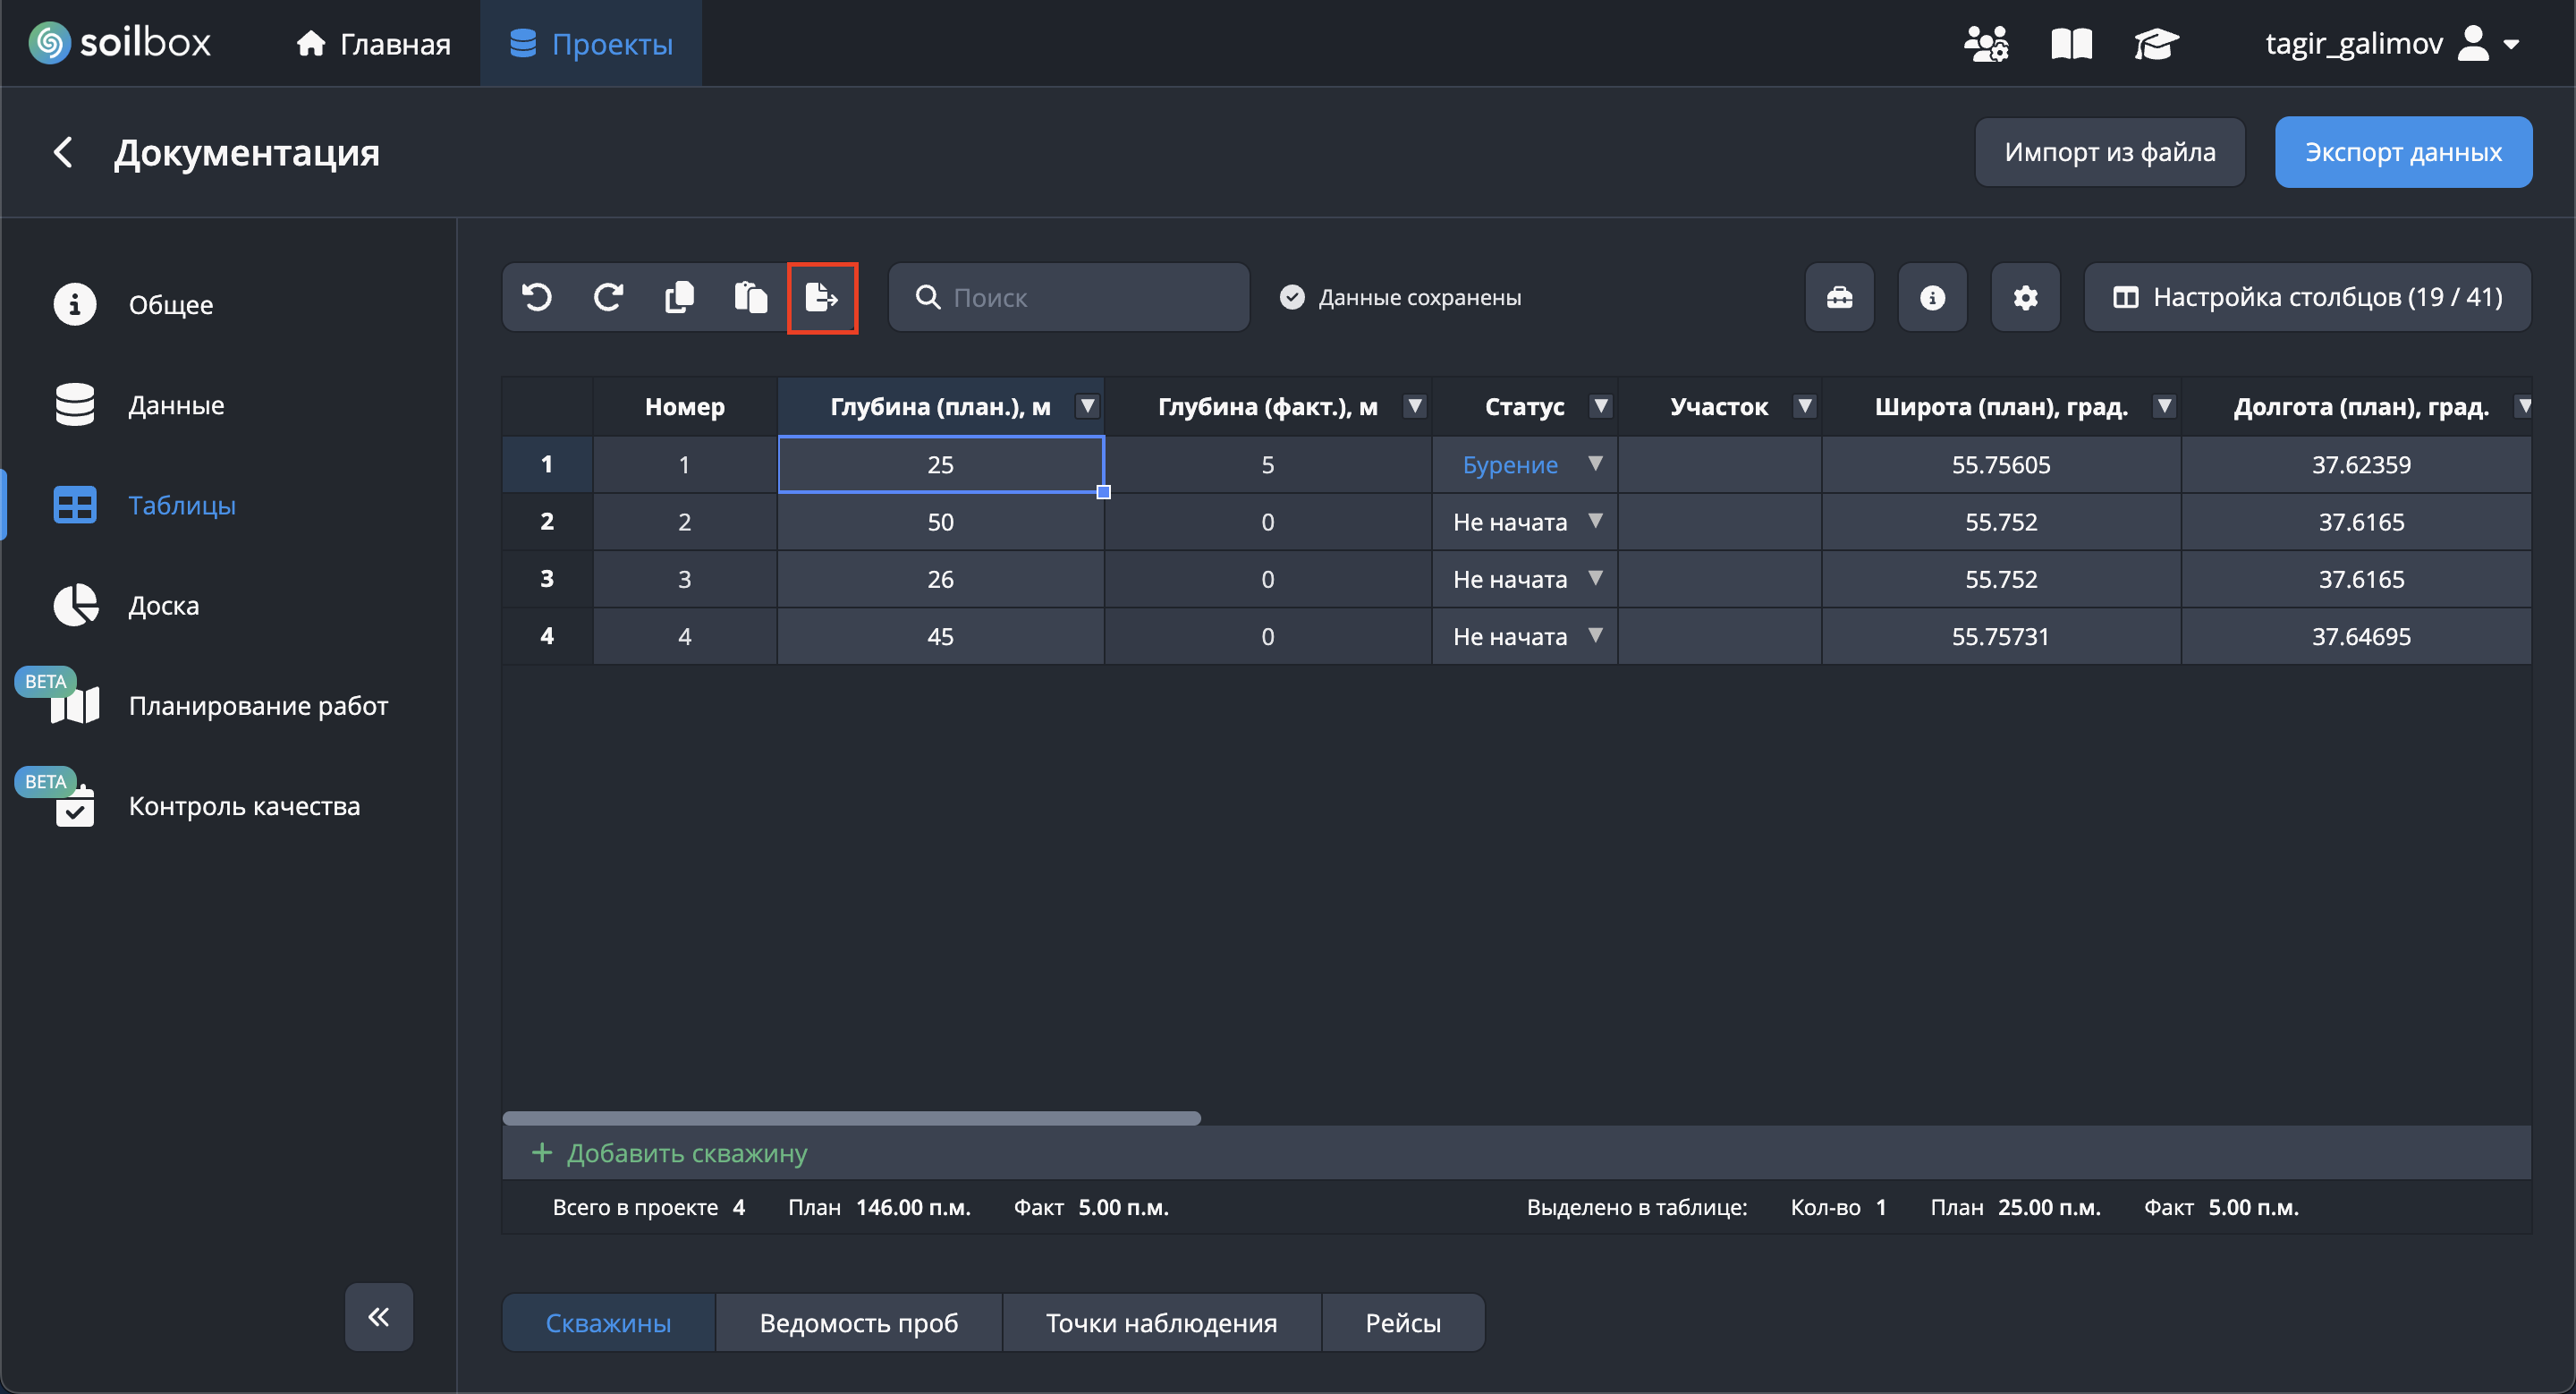Expand the Статус column filter arrow
The width and height of the screenshot is (2576, 1394).
click(x=1600, y=406)
